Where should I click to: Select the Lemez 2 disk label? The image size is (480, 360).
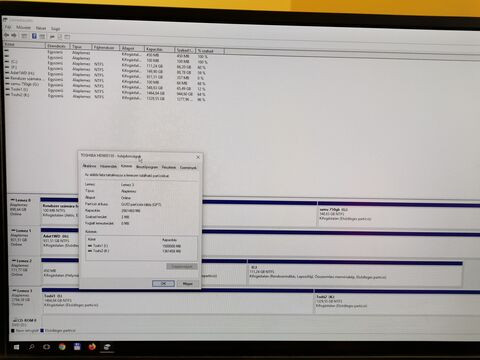(x=23, y=261)
